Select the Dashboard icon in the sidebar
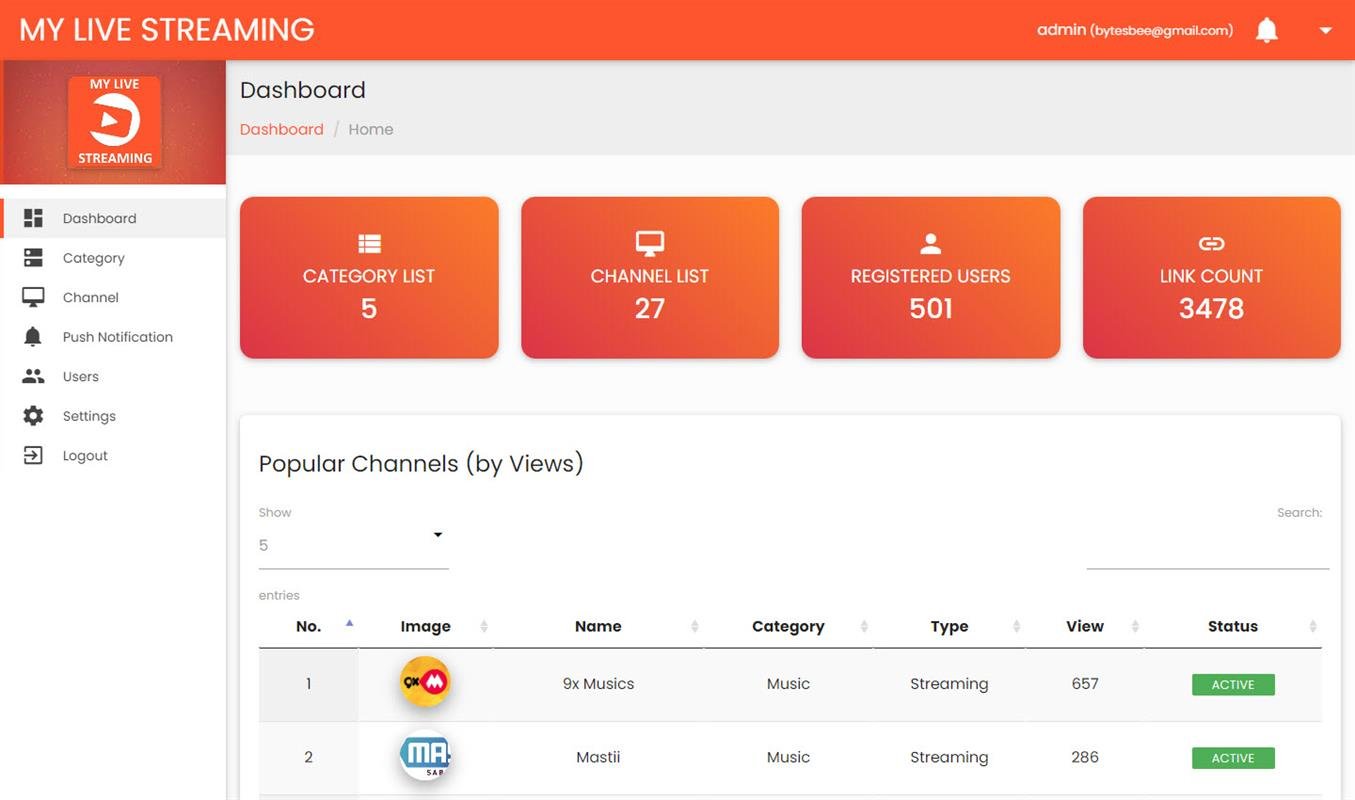This screenshot has height=800, width=1355. coord(34,218)
